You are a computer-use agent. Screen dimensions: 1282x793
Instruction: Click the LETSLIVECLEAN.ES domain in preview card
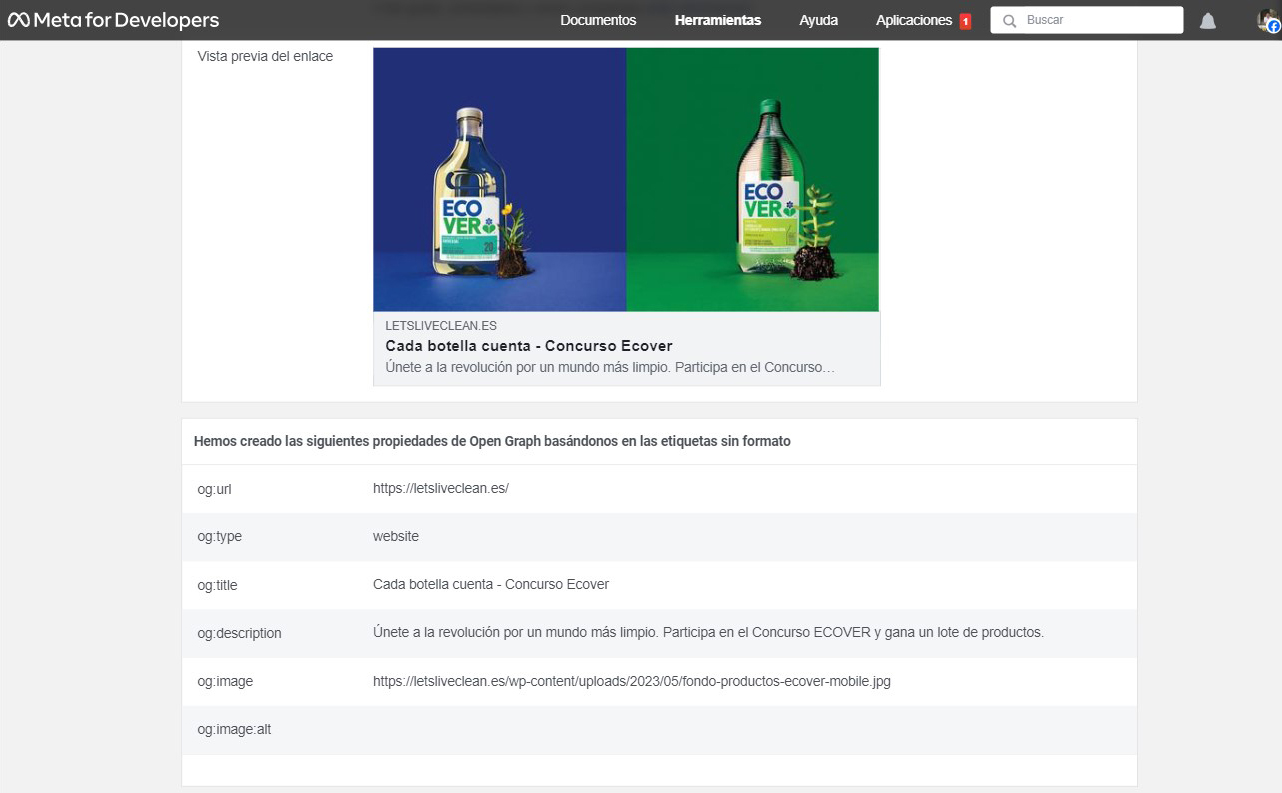click(441, 325)
